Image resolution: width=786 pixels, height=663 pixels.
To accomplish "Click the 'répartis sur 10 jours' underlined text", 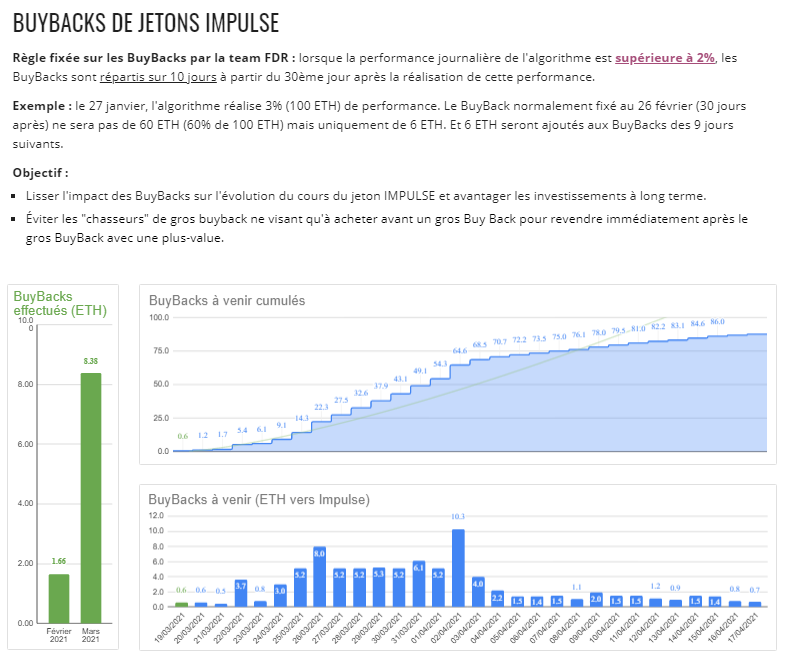I will point(158,77).
